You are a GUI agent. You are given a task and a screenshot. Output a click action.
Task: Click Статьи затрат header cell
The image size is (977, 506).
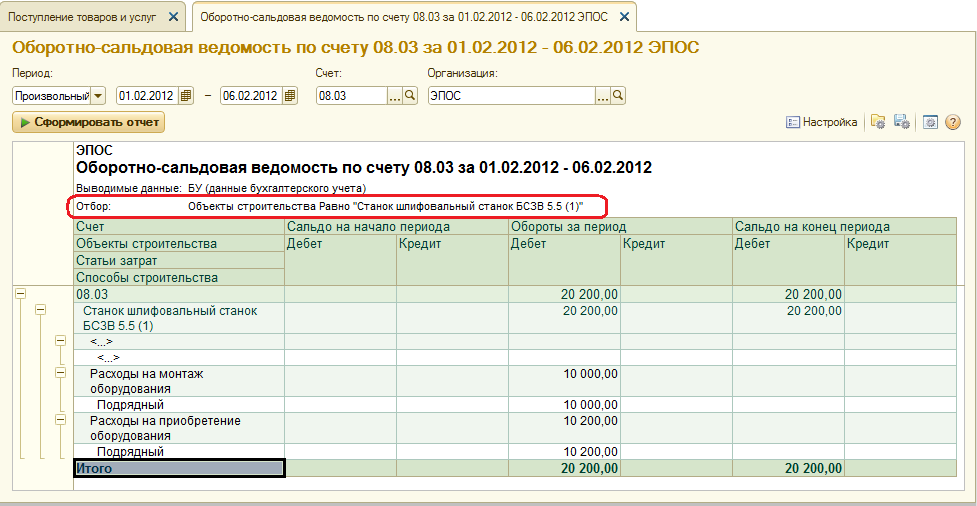[x=179, y=260]
